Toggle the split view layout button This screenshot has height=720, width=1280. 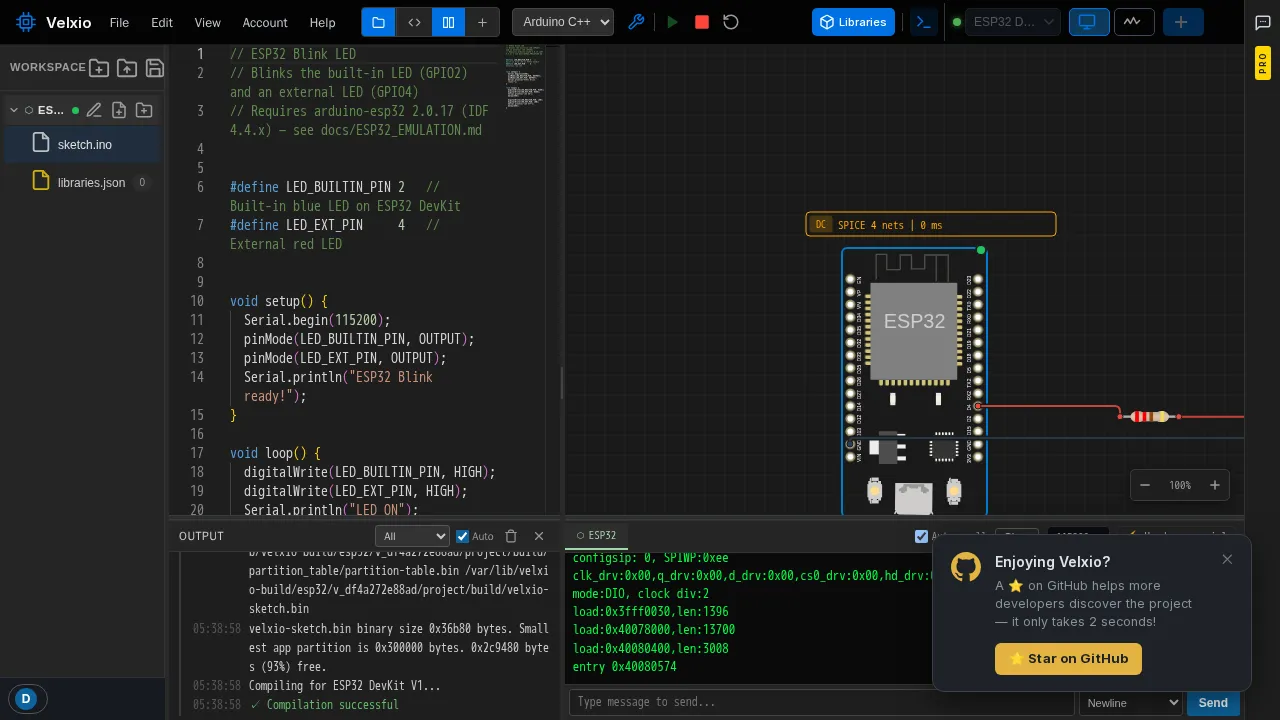pos(448,22)
